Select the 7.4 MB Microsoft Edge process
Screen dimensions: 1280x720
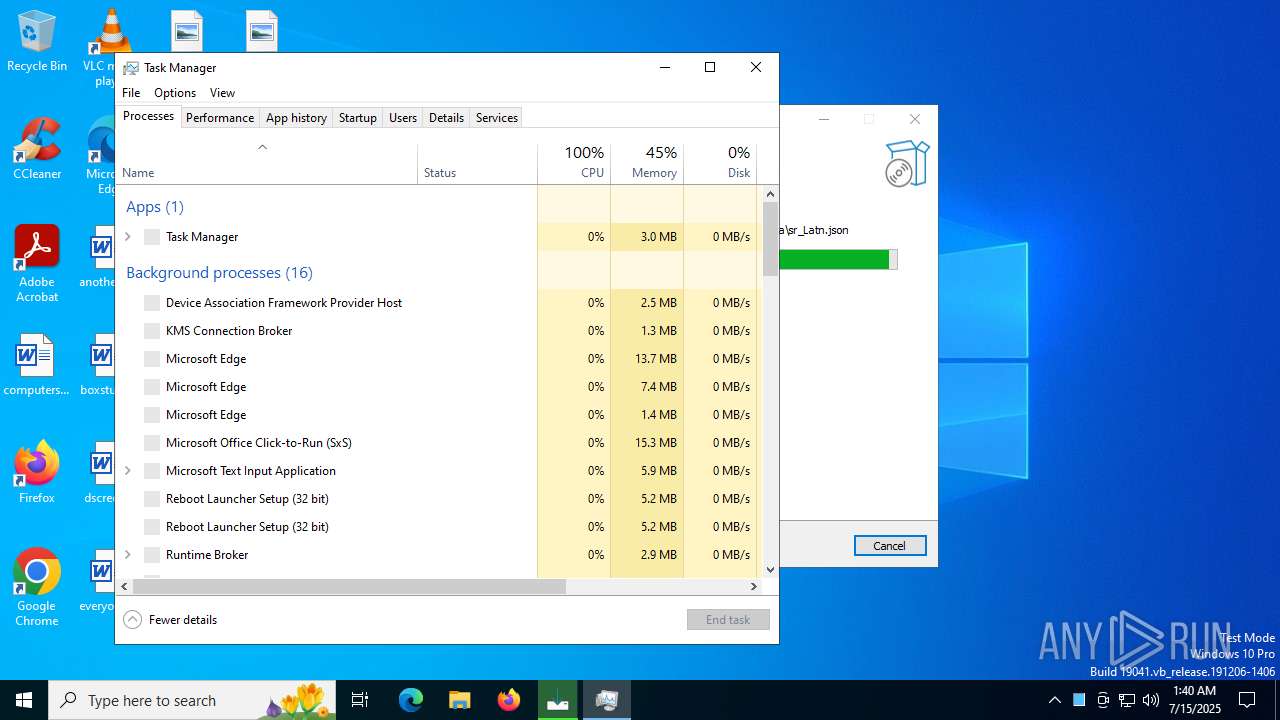click(437, 387)
